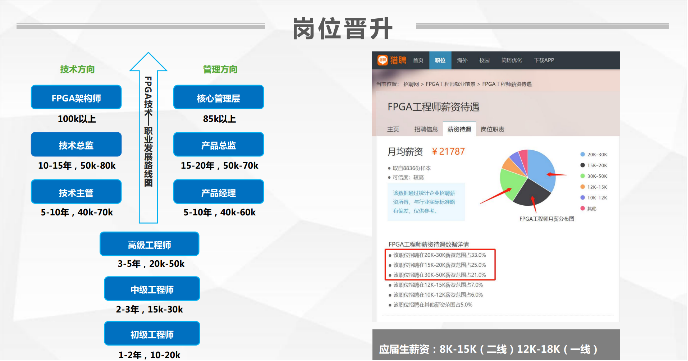Click the light blue salary note box
688x361 pixels.
tap(426, 202)
